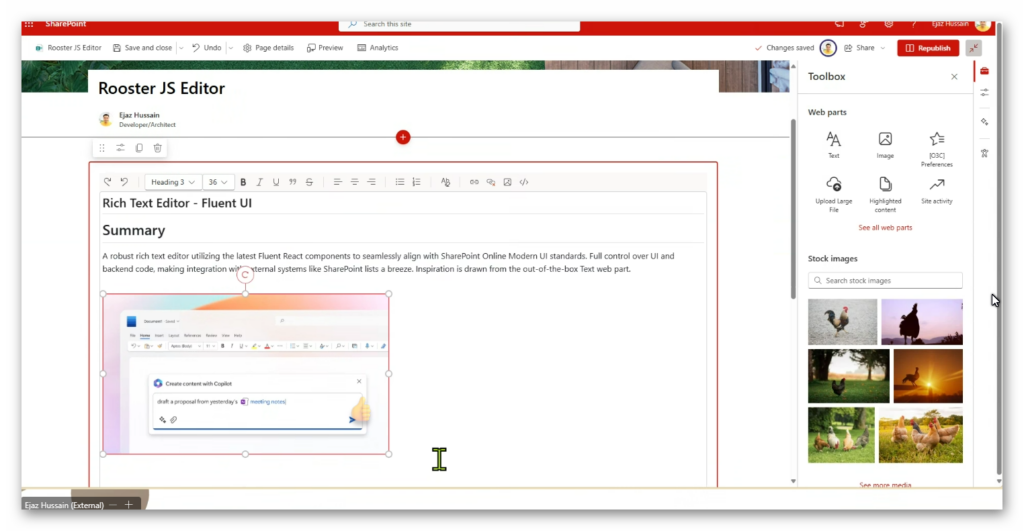Insert a numbered list
The image size is (1024, 531).
[x=417, y=182]
